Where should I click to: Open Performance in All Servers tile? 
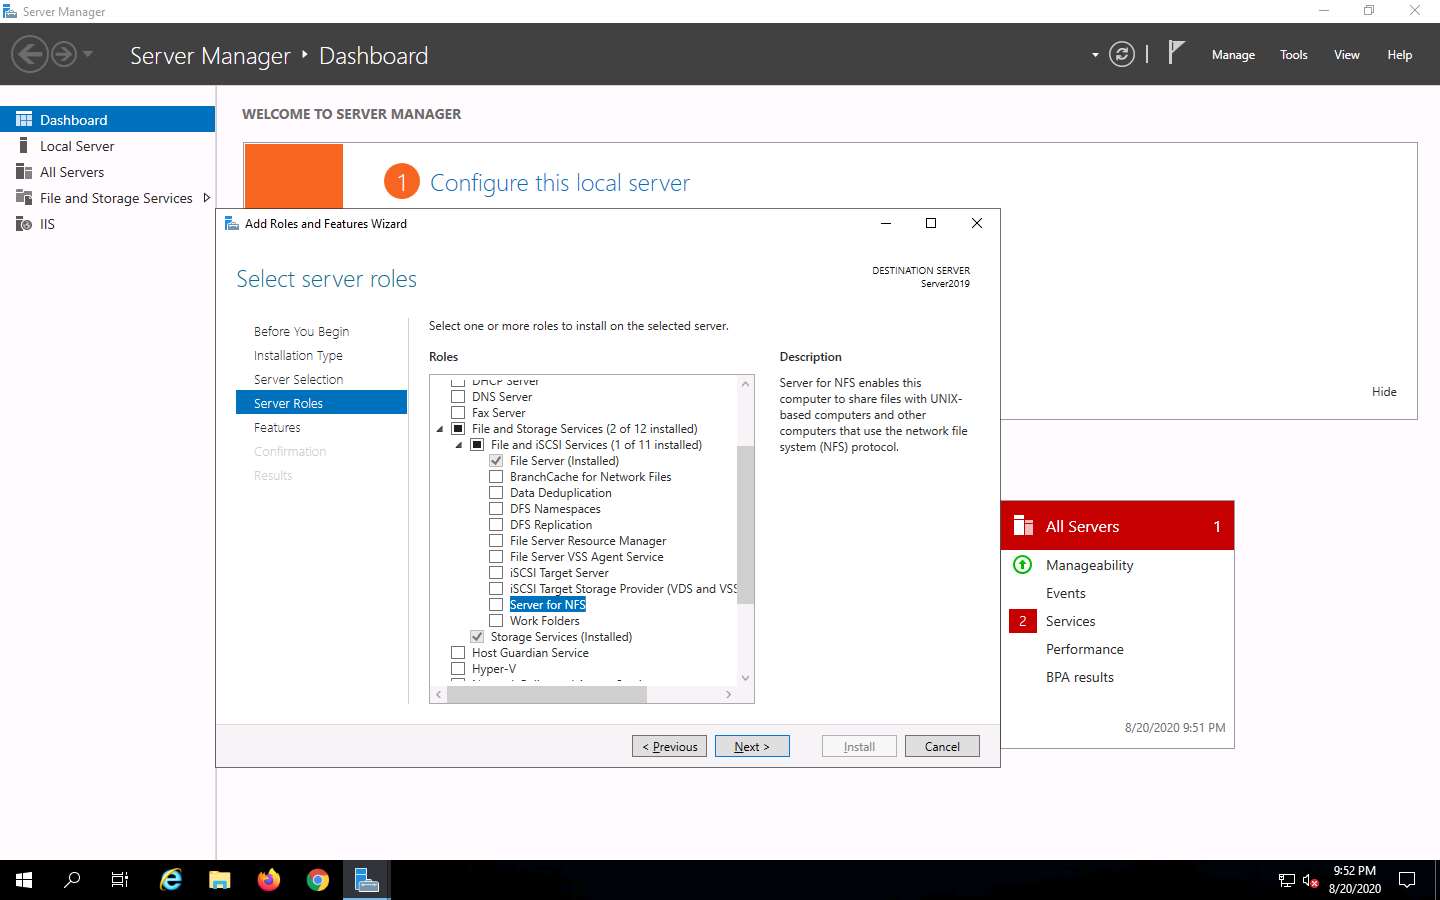1084,649
